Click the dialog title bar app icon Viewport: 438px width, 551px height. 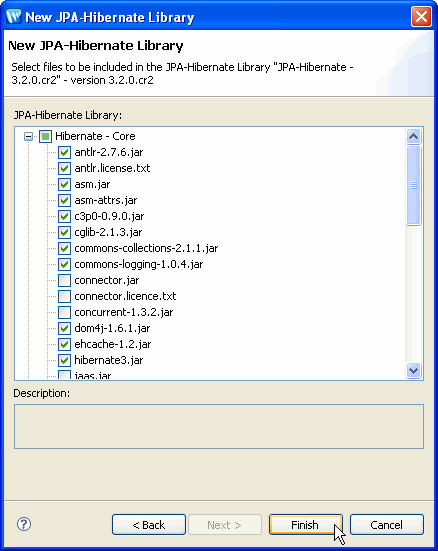[x=14, y=17]
